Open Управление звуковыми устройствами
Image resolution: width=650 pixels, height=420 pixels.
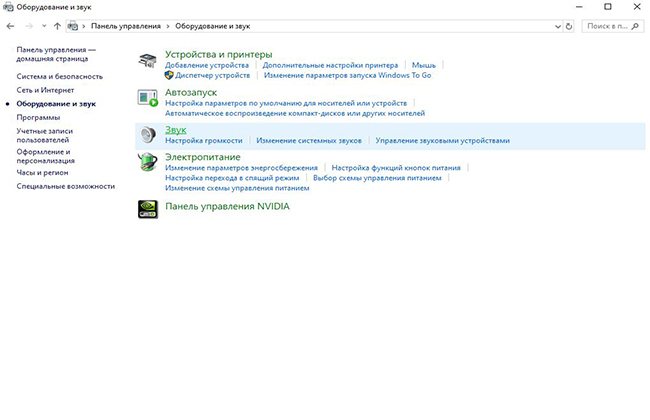(x=442, y=141)
